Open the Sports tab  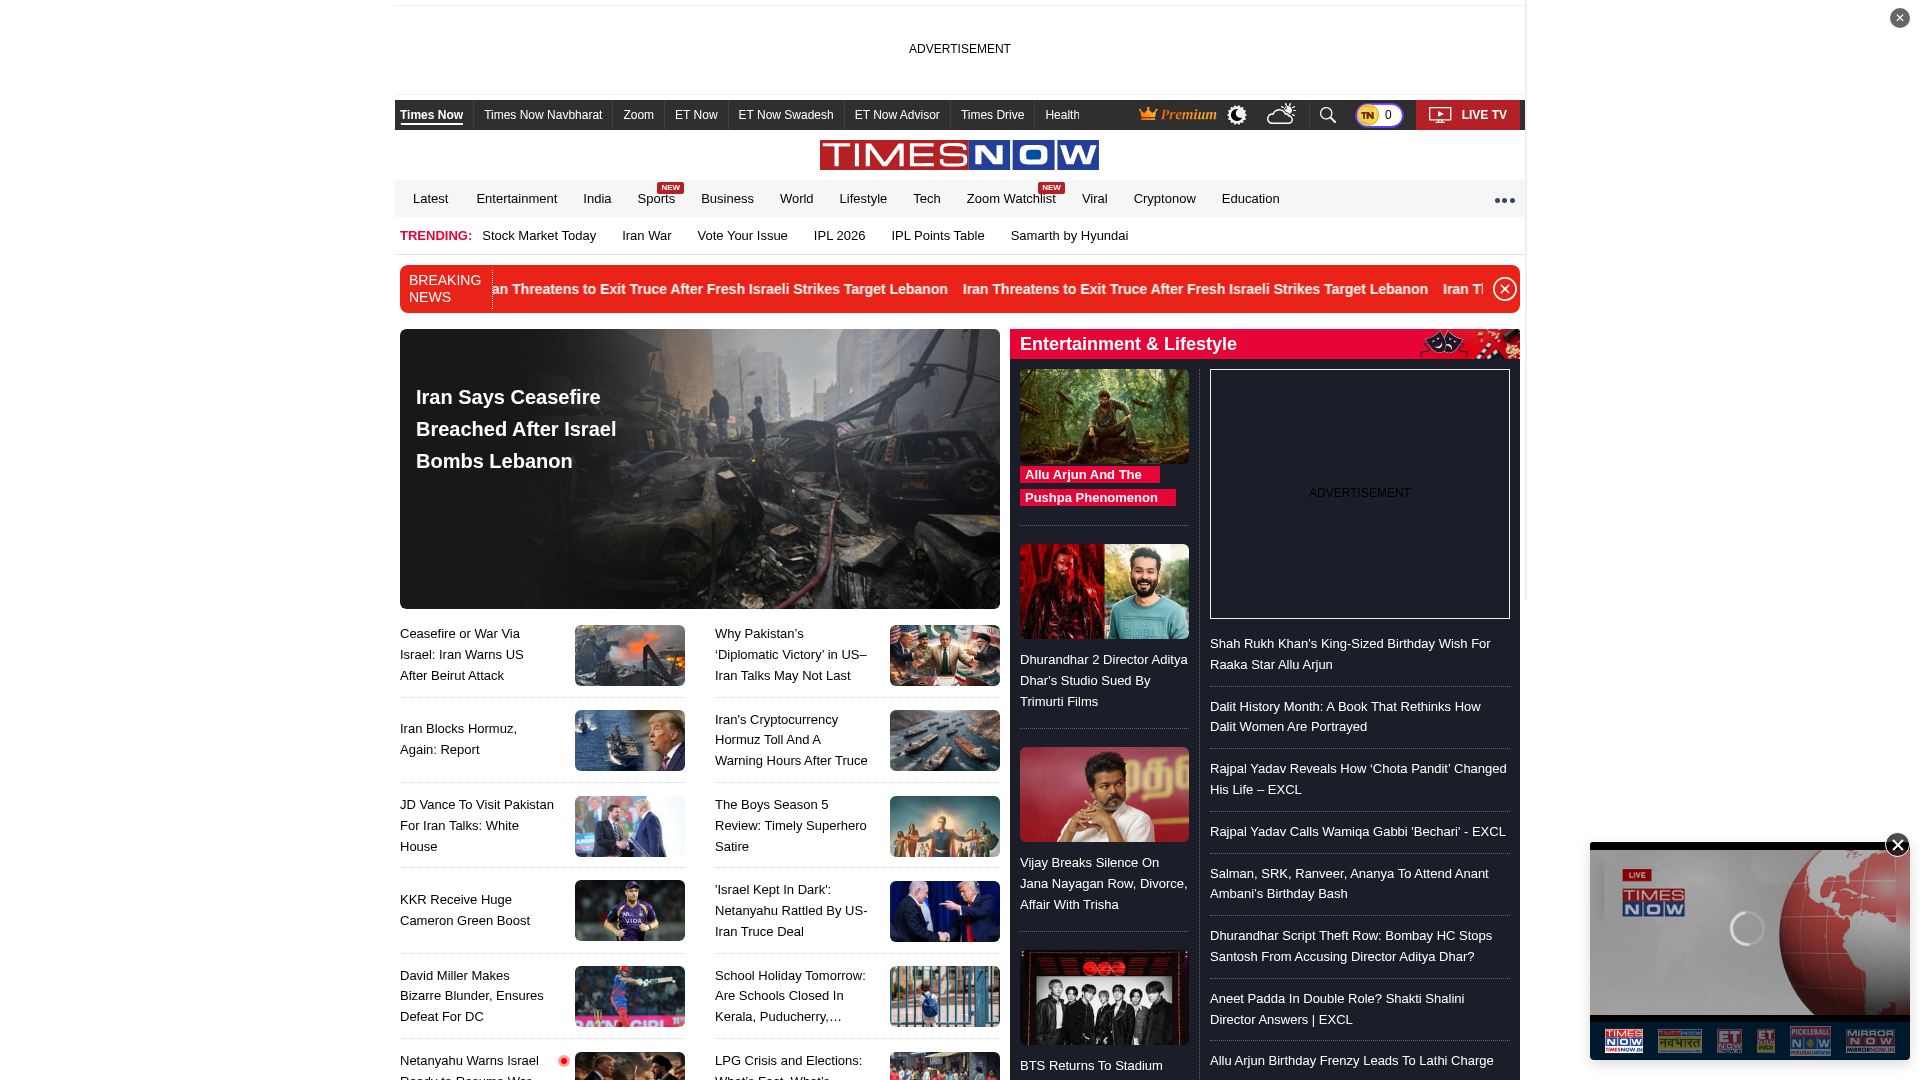click(x=656, y=199)
